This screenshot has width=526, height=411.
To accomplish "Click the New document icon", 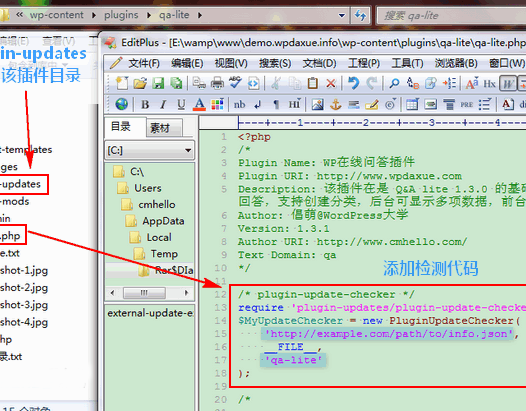I will point(122,83).
